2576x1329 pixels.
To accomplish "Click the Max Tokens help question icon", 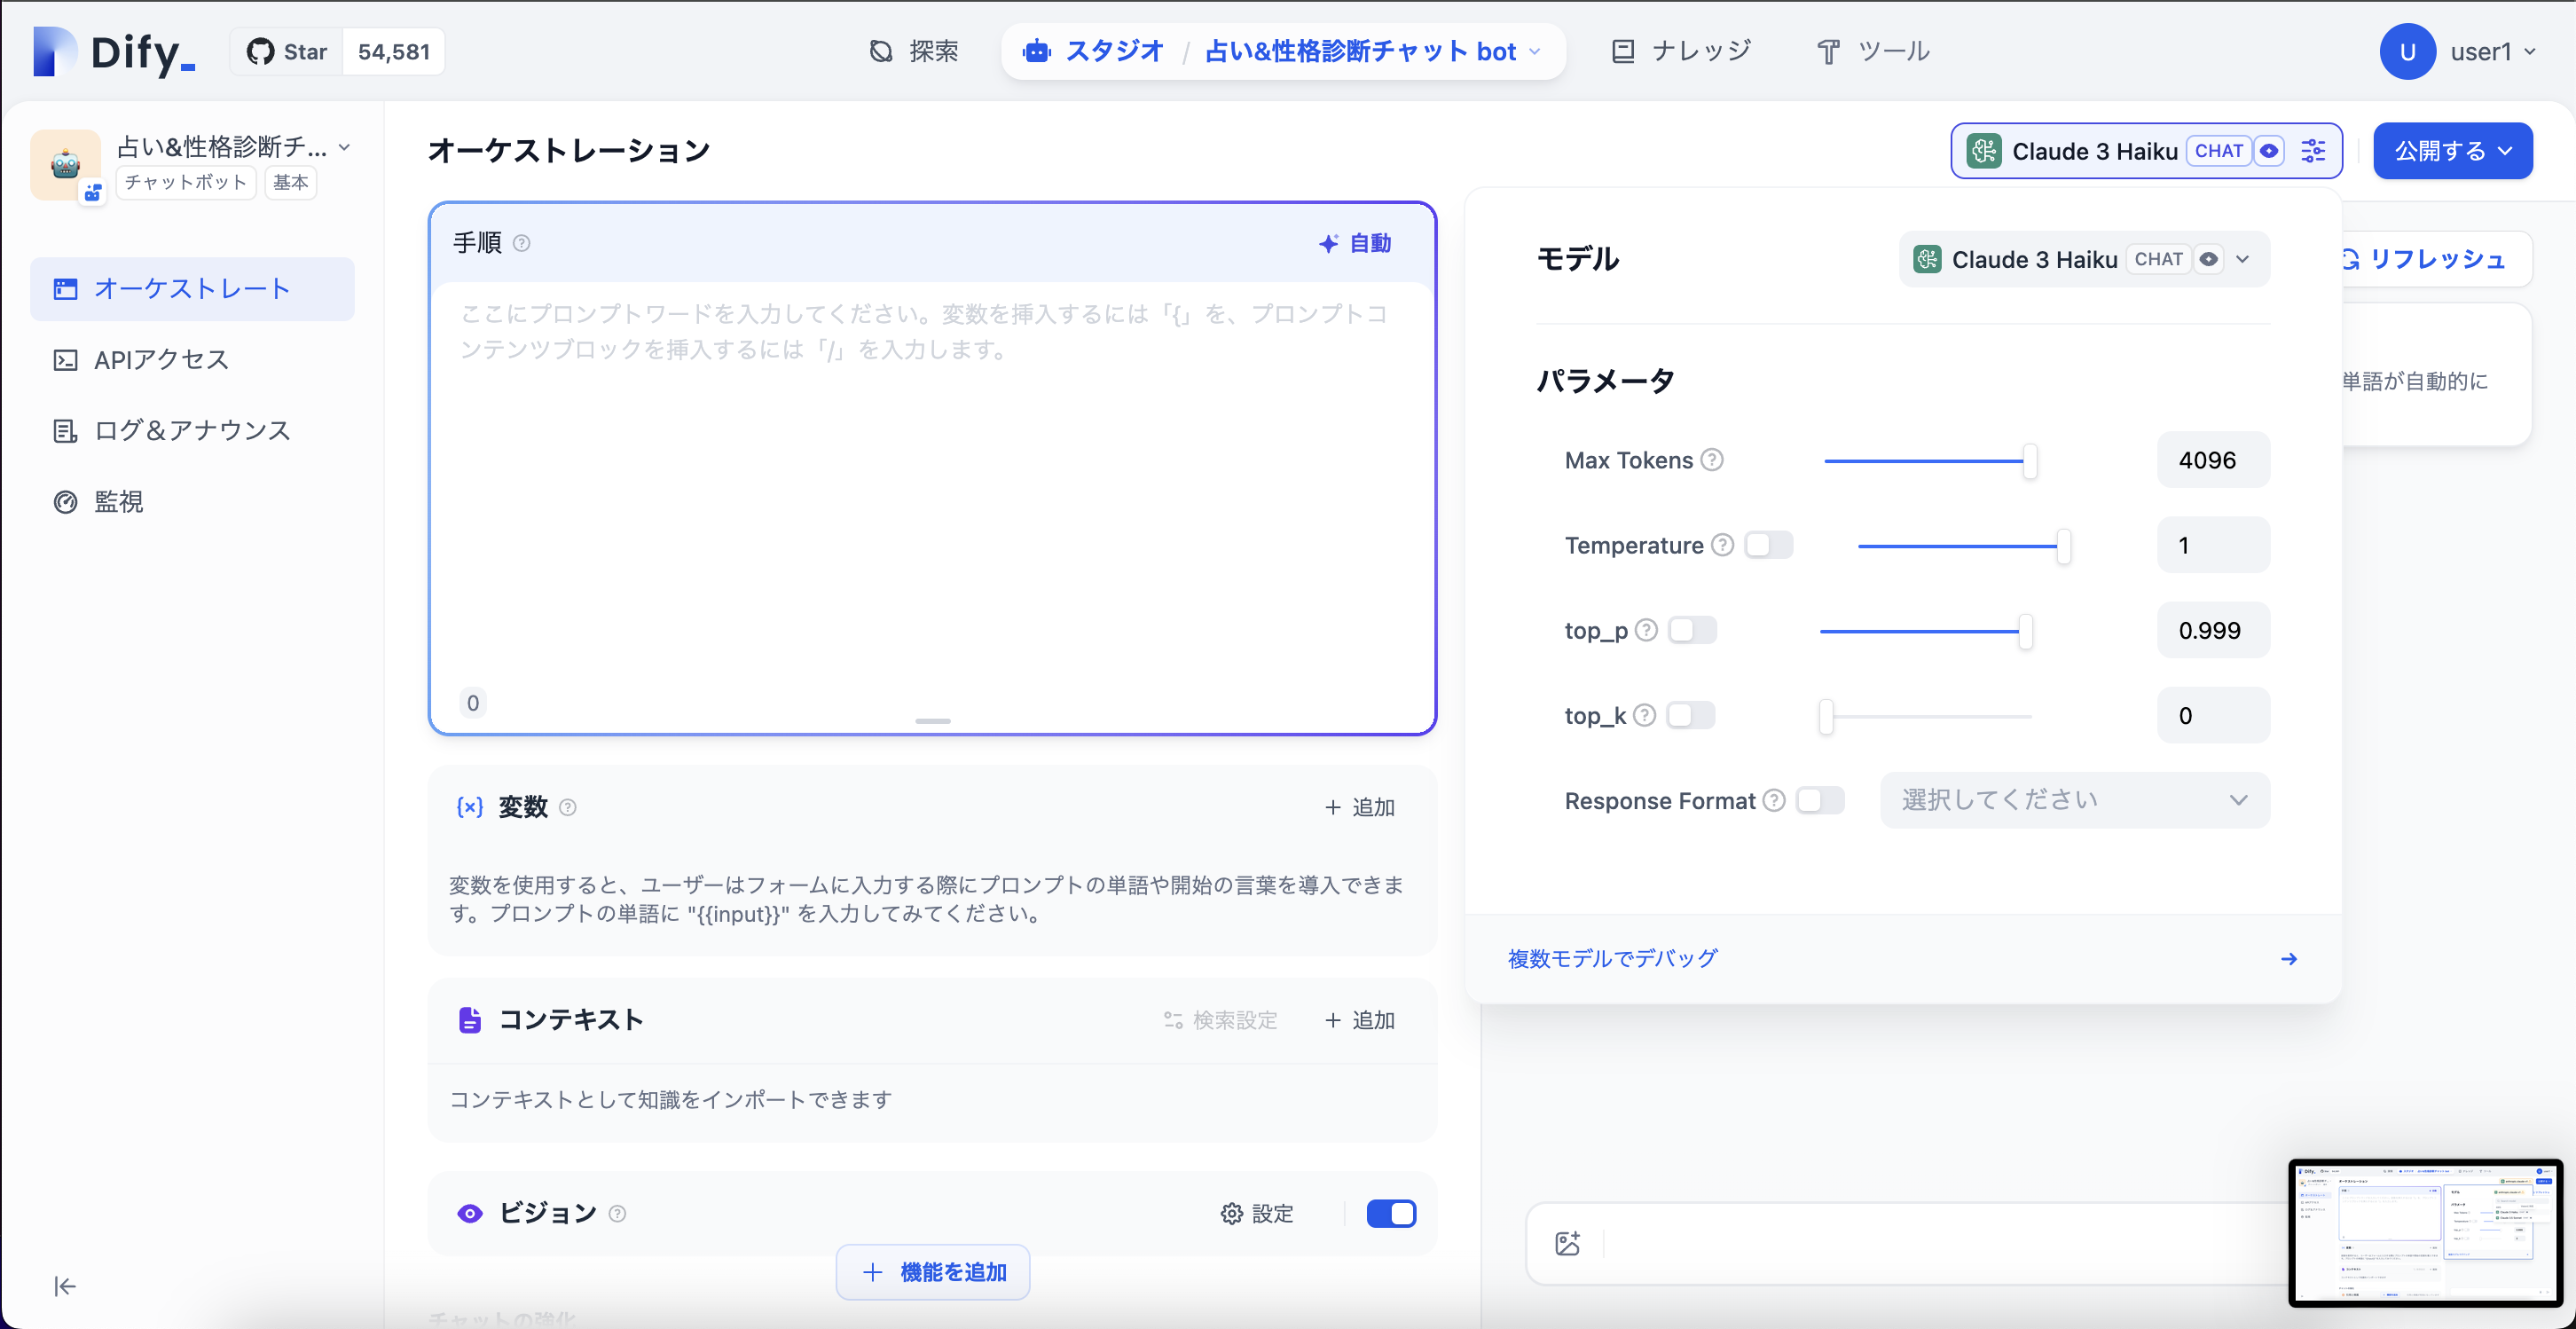I will [x=1712, y=460].
